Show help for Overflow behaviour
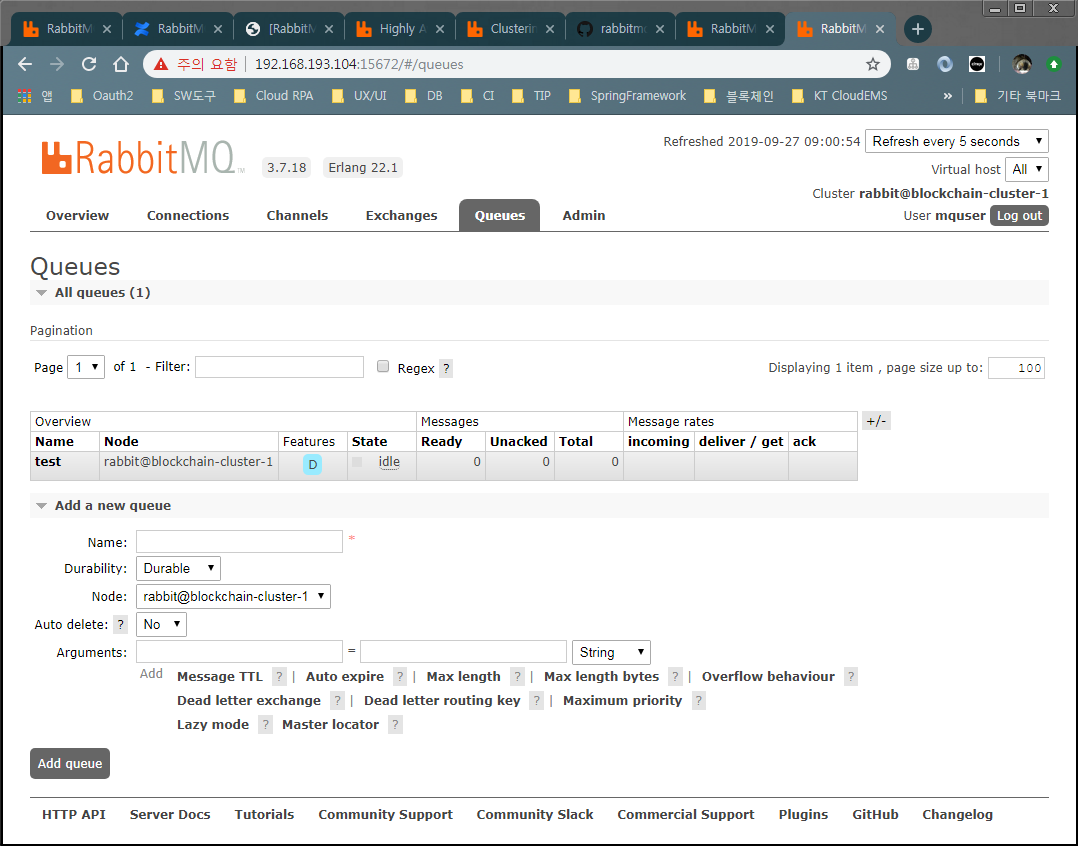Viewport: 1078px width, 846px height. pyautogui.click(x=851, y=677)
